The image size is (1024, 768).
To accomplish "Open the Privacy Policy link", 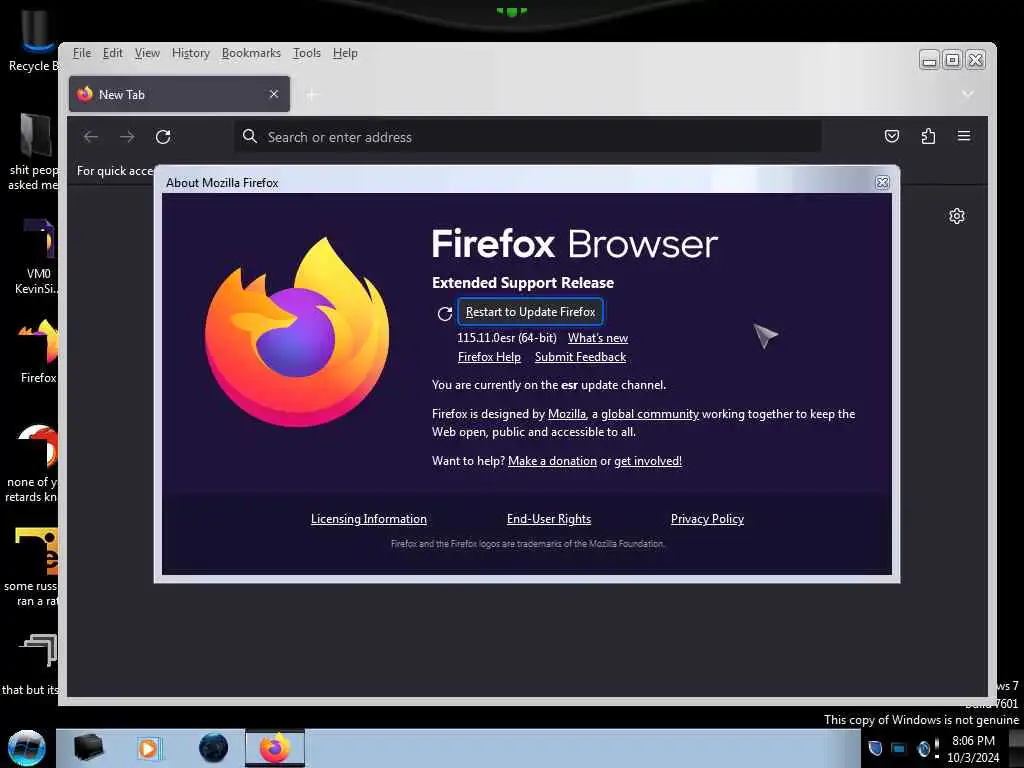I will [707, 519].
